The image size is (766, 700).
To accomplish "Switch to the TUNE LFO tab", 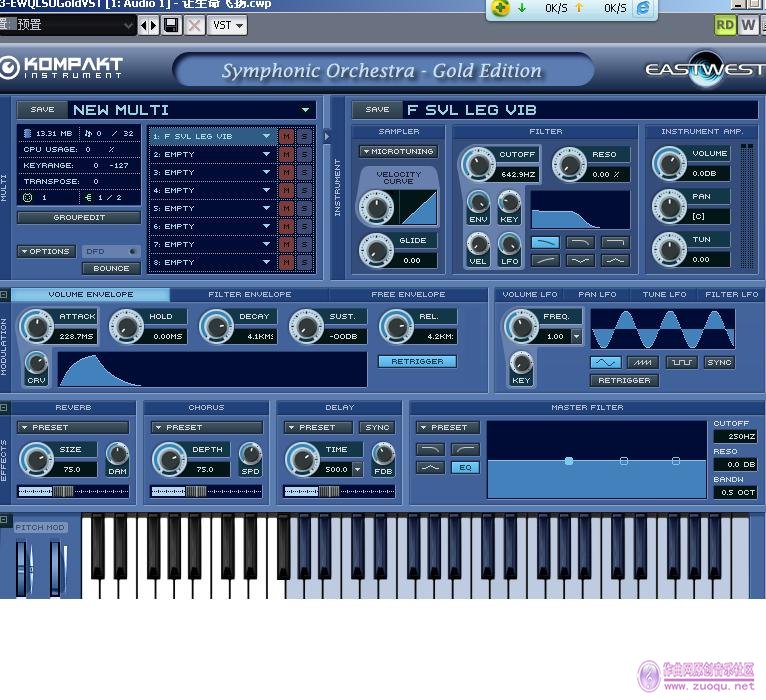I will point(664,295).
